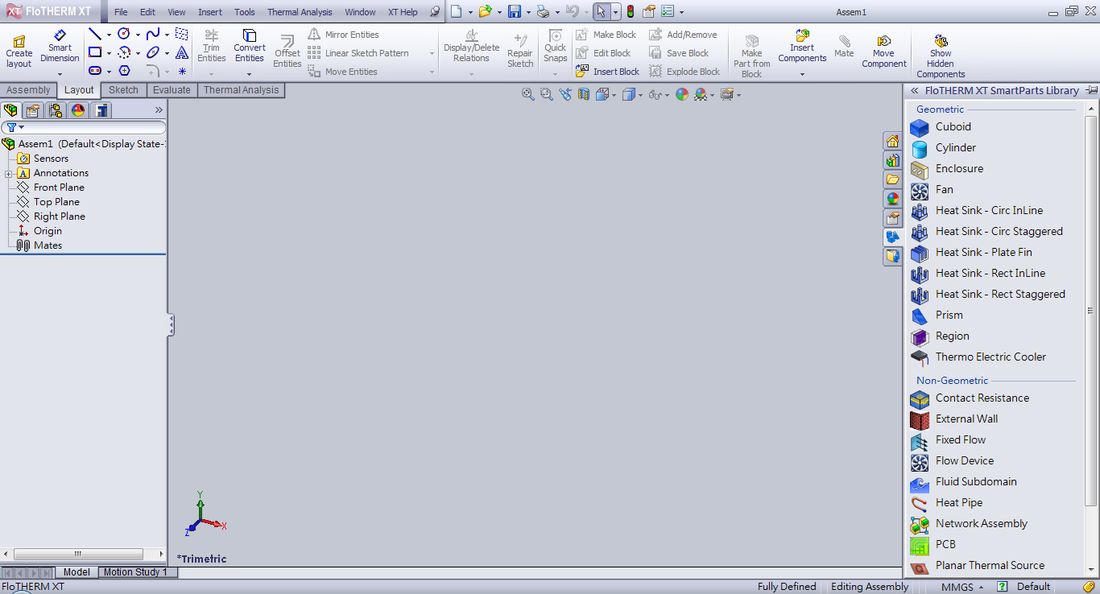Select the Mates tree item
Image resolution: width=1100 pixels, height=594 pixels.
[40, 245]
